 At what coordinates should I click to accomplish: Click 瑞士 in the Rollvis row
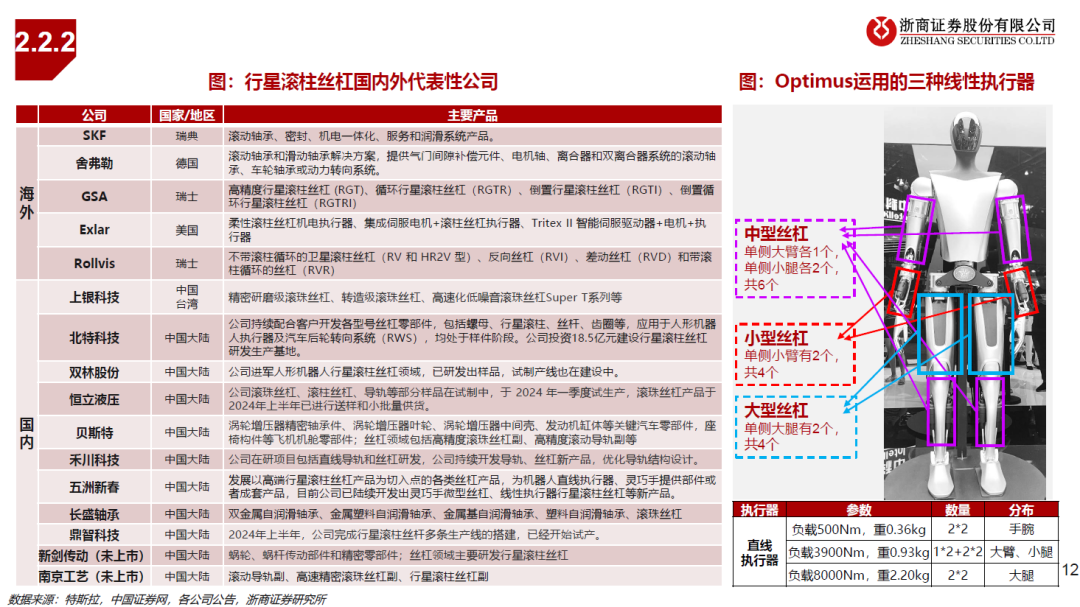point(187,263)
